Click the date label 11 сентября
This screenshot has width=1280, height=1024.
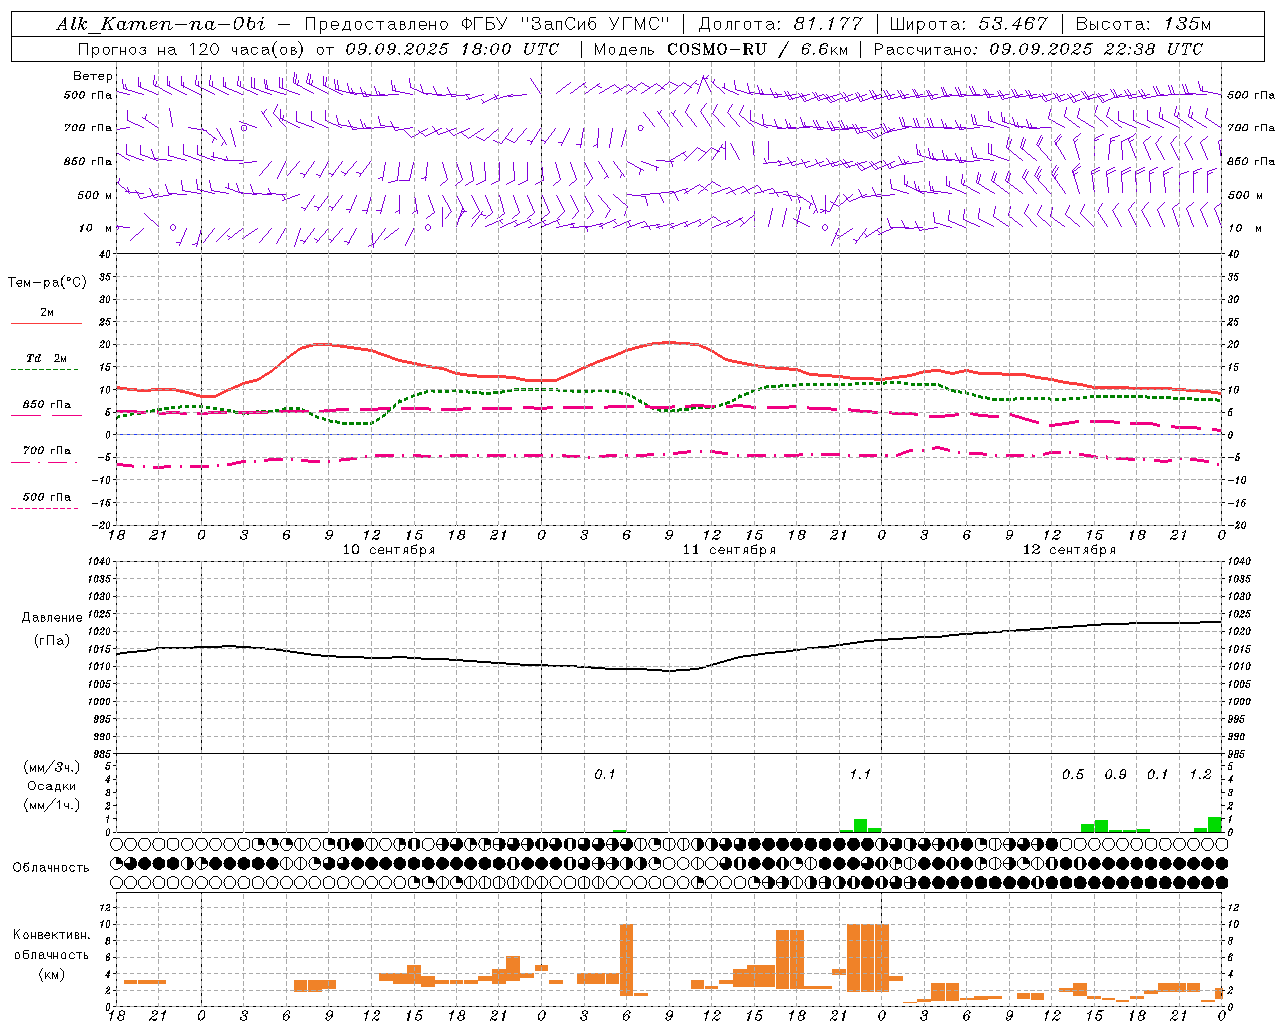pyautogui.click(x=729, y=550)
